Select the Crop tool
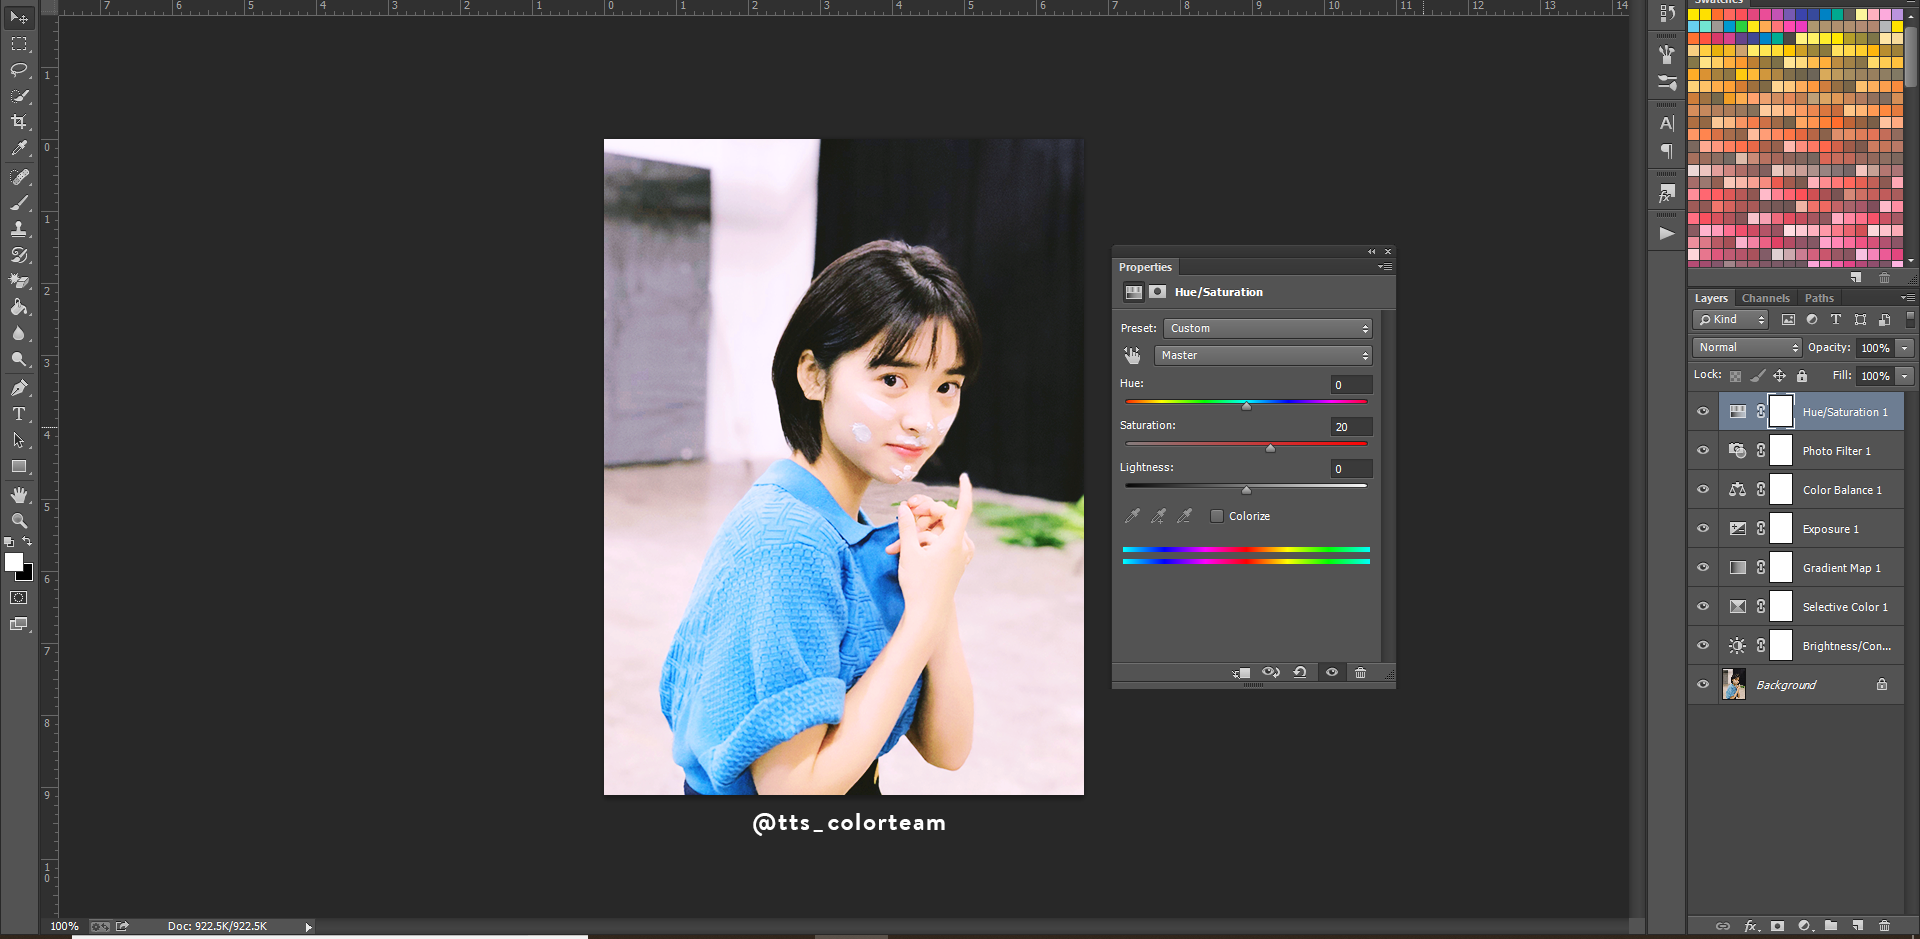This screenshot has width=1920, height=939. coord(19,122)
